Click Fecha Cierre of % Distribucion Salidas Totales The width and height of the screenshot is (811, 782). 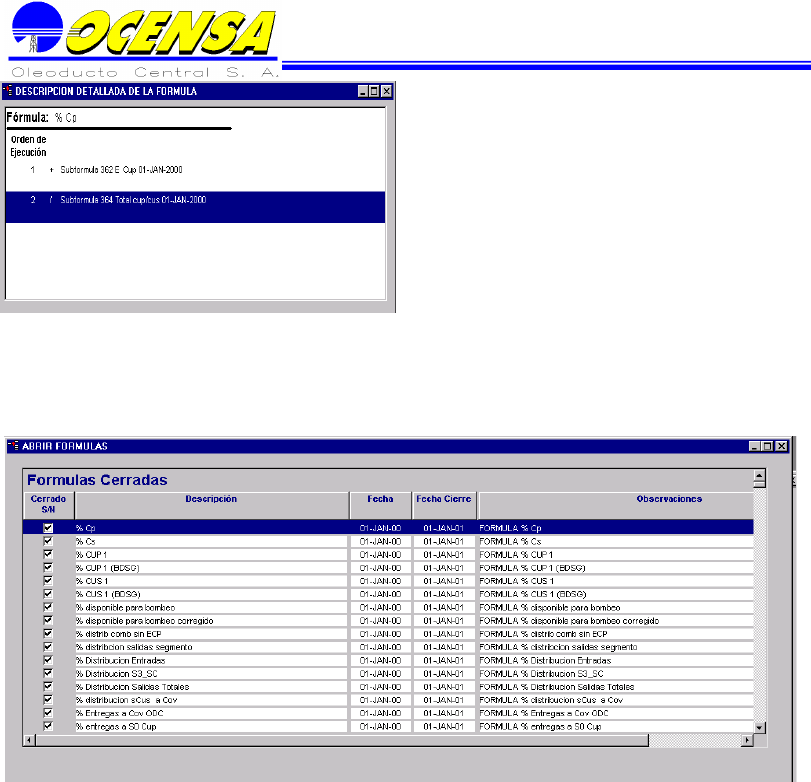(444, 686)
